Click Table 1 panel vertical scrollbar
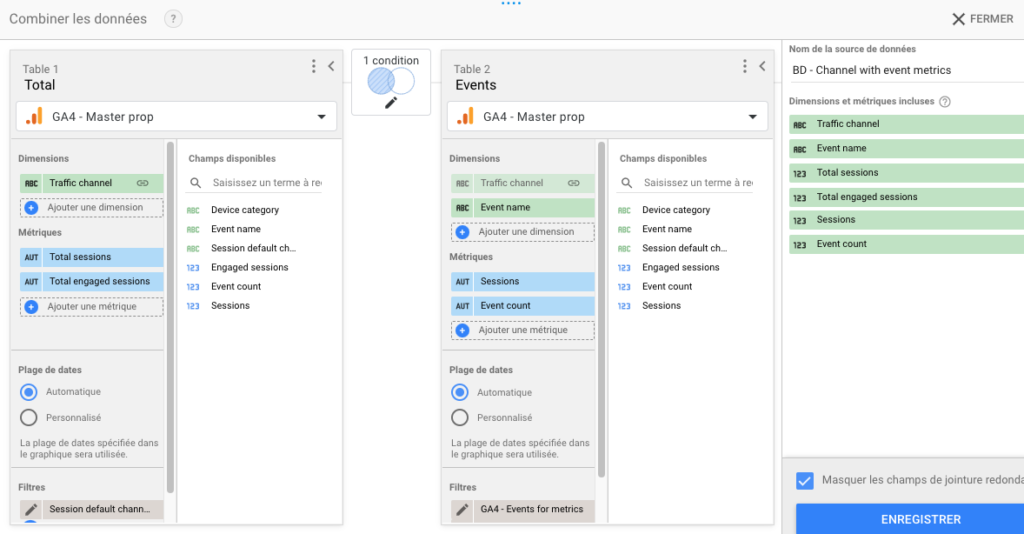This screenshot has height=534, width=1024. [x=170, y=317]
